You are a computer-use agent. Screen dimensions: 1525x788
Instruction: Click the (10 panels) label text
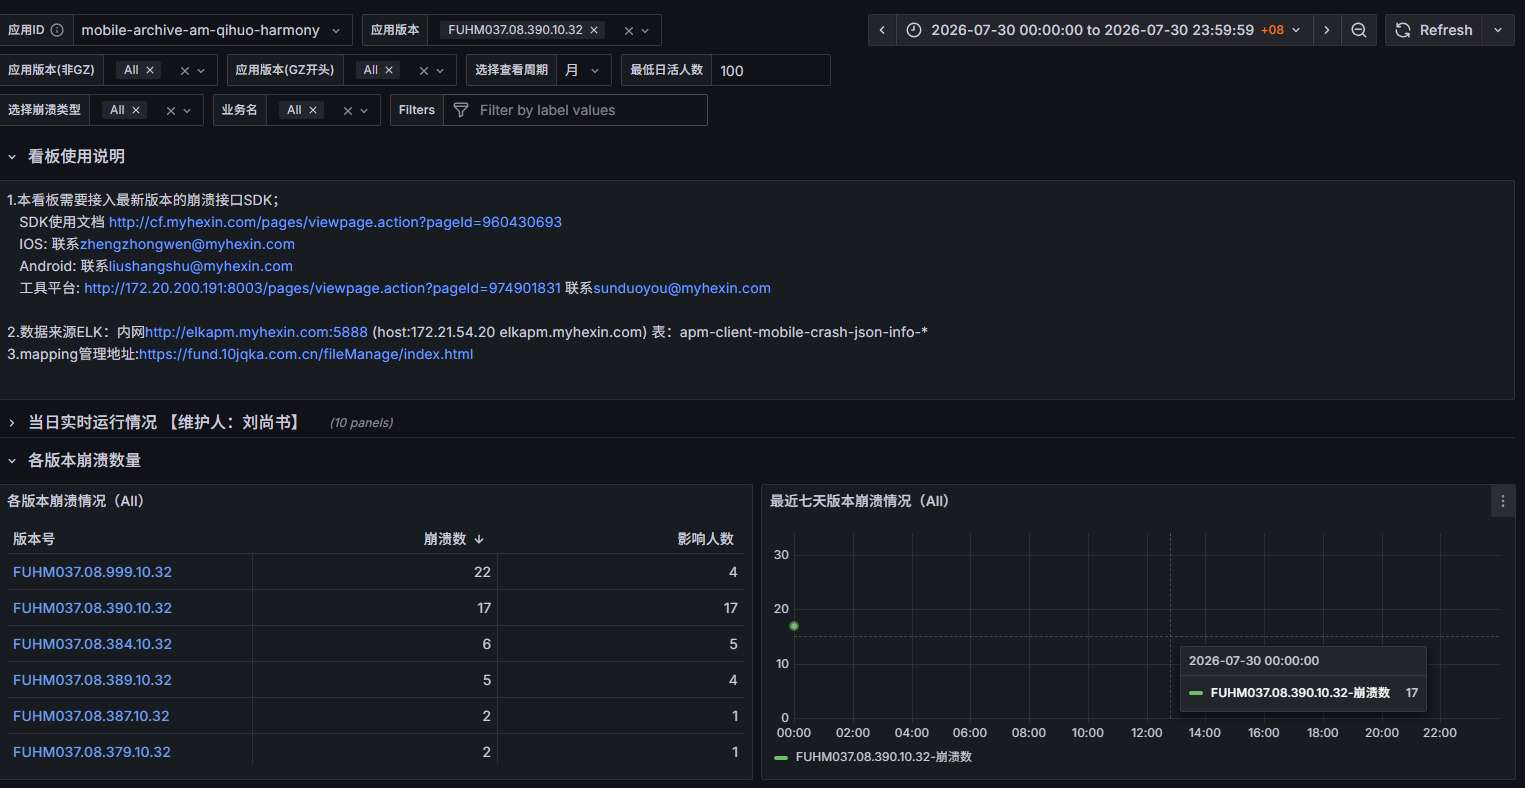(x=361, y=423)
